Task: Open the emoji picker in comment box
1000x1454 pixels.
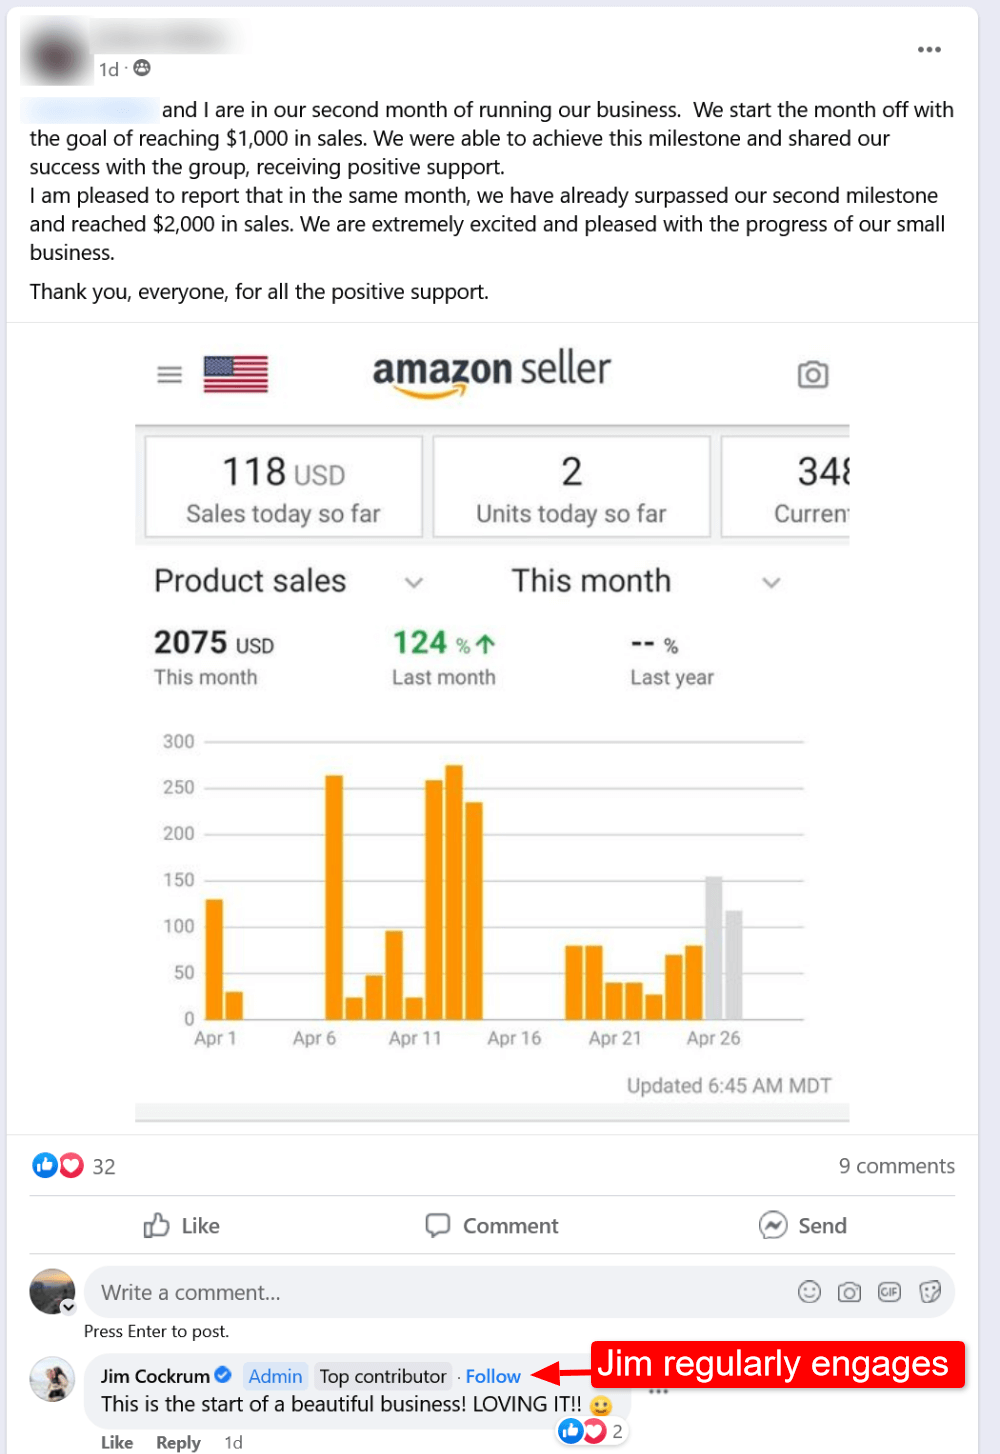Action: [809, 1292]
